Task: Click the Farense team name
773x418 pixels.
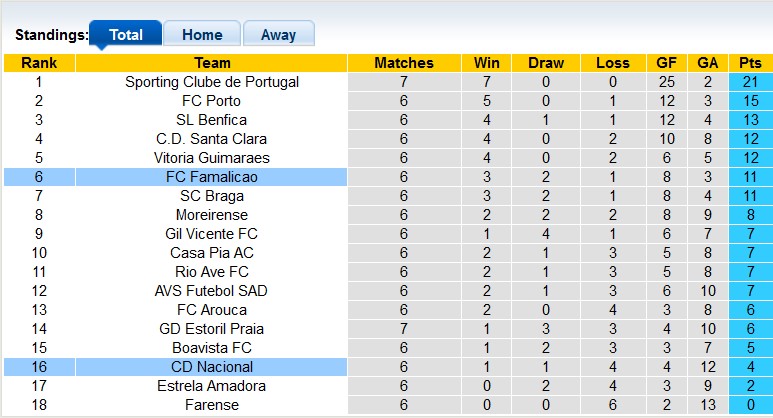Action: pos(212,405)
